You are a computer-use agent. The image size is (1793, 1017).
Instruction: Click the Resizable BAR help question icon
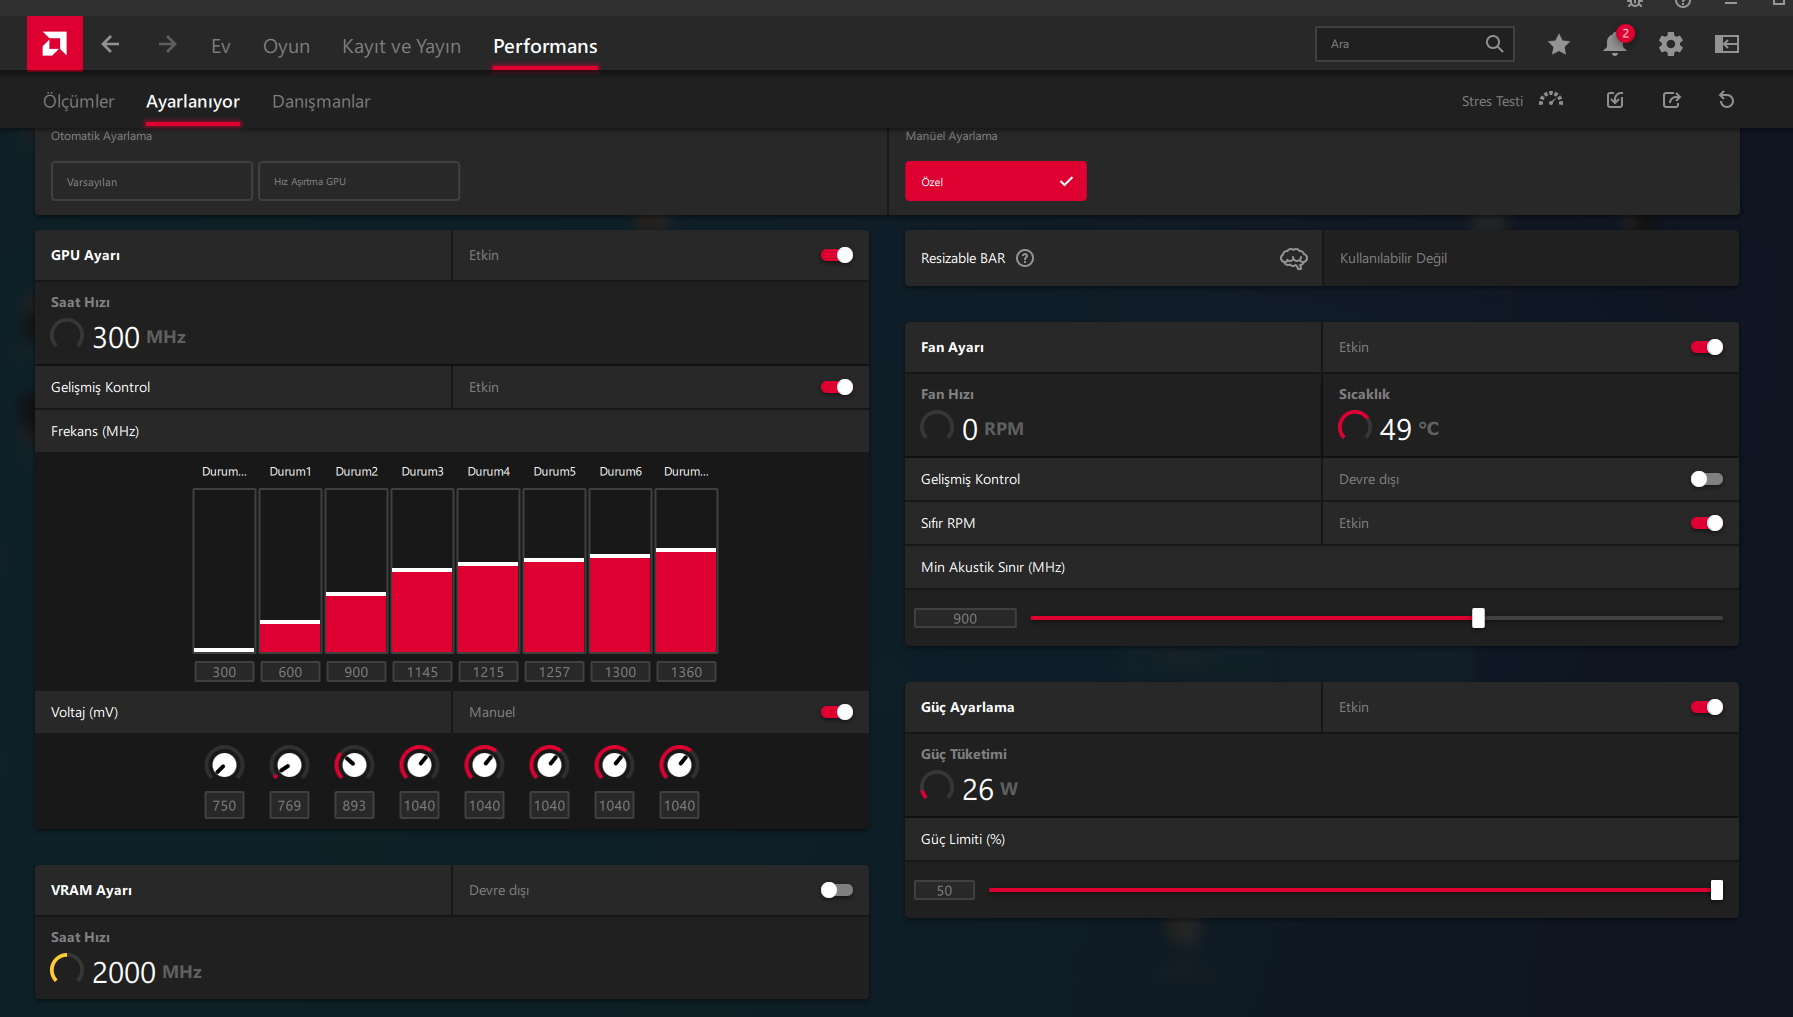tap(1025, 258)
